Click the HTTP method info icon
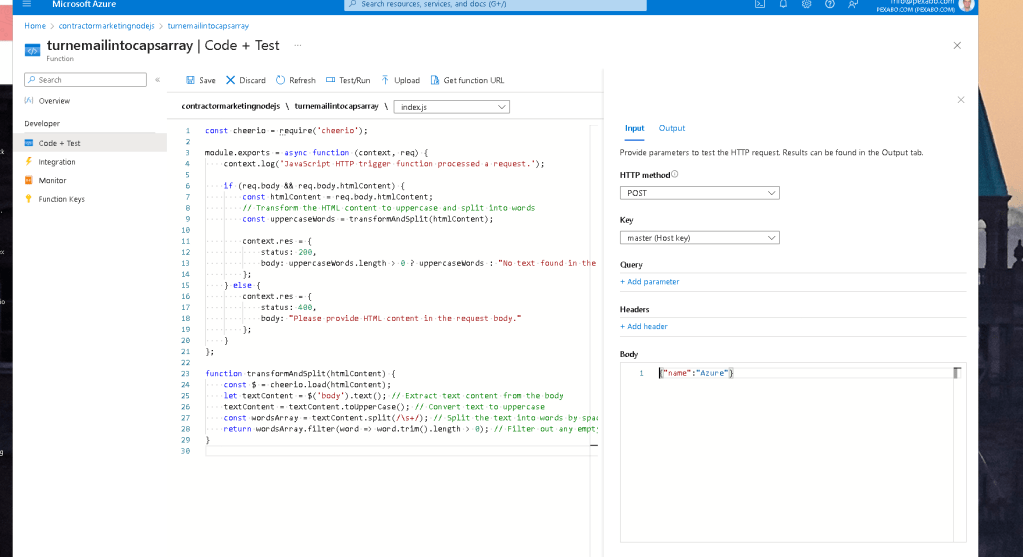This screenshot has width=1023, height=557. (x=675, y=174)
